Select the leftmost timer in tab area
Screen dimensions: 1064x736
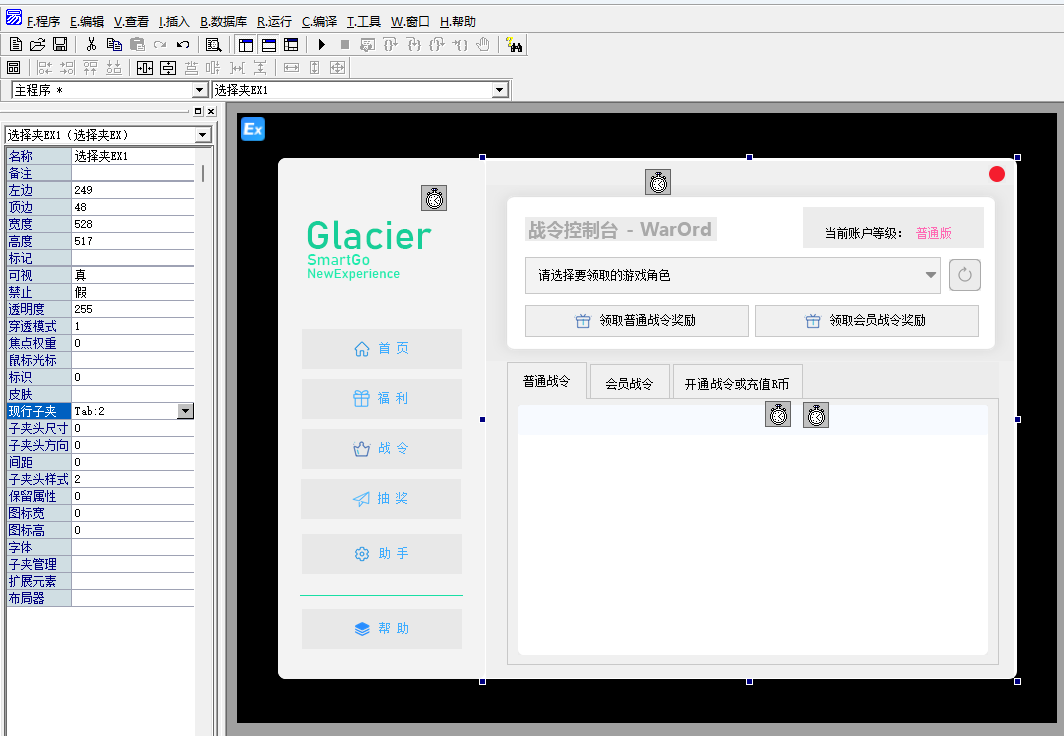778,414
